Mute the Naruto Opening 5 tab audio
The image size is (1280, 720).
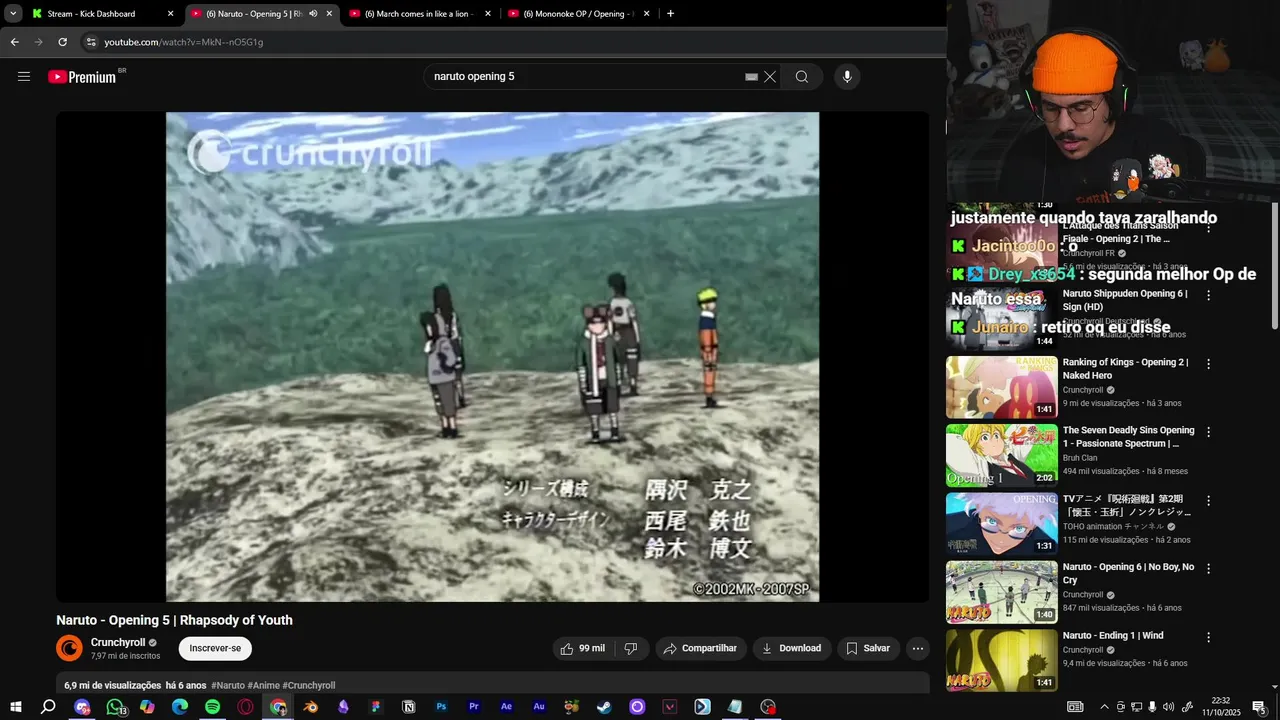(313, 14)
